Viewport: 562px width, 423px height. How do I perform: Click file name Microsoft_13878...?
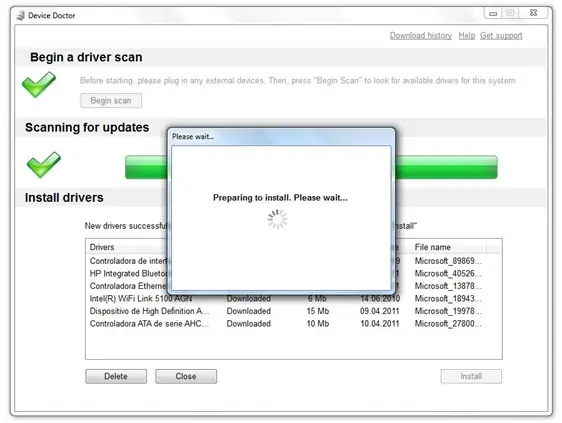click(x=448, y=286)
